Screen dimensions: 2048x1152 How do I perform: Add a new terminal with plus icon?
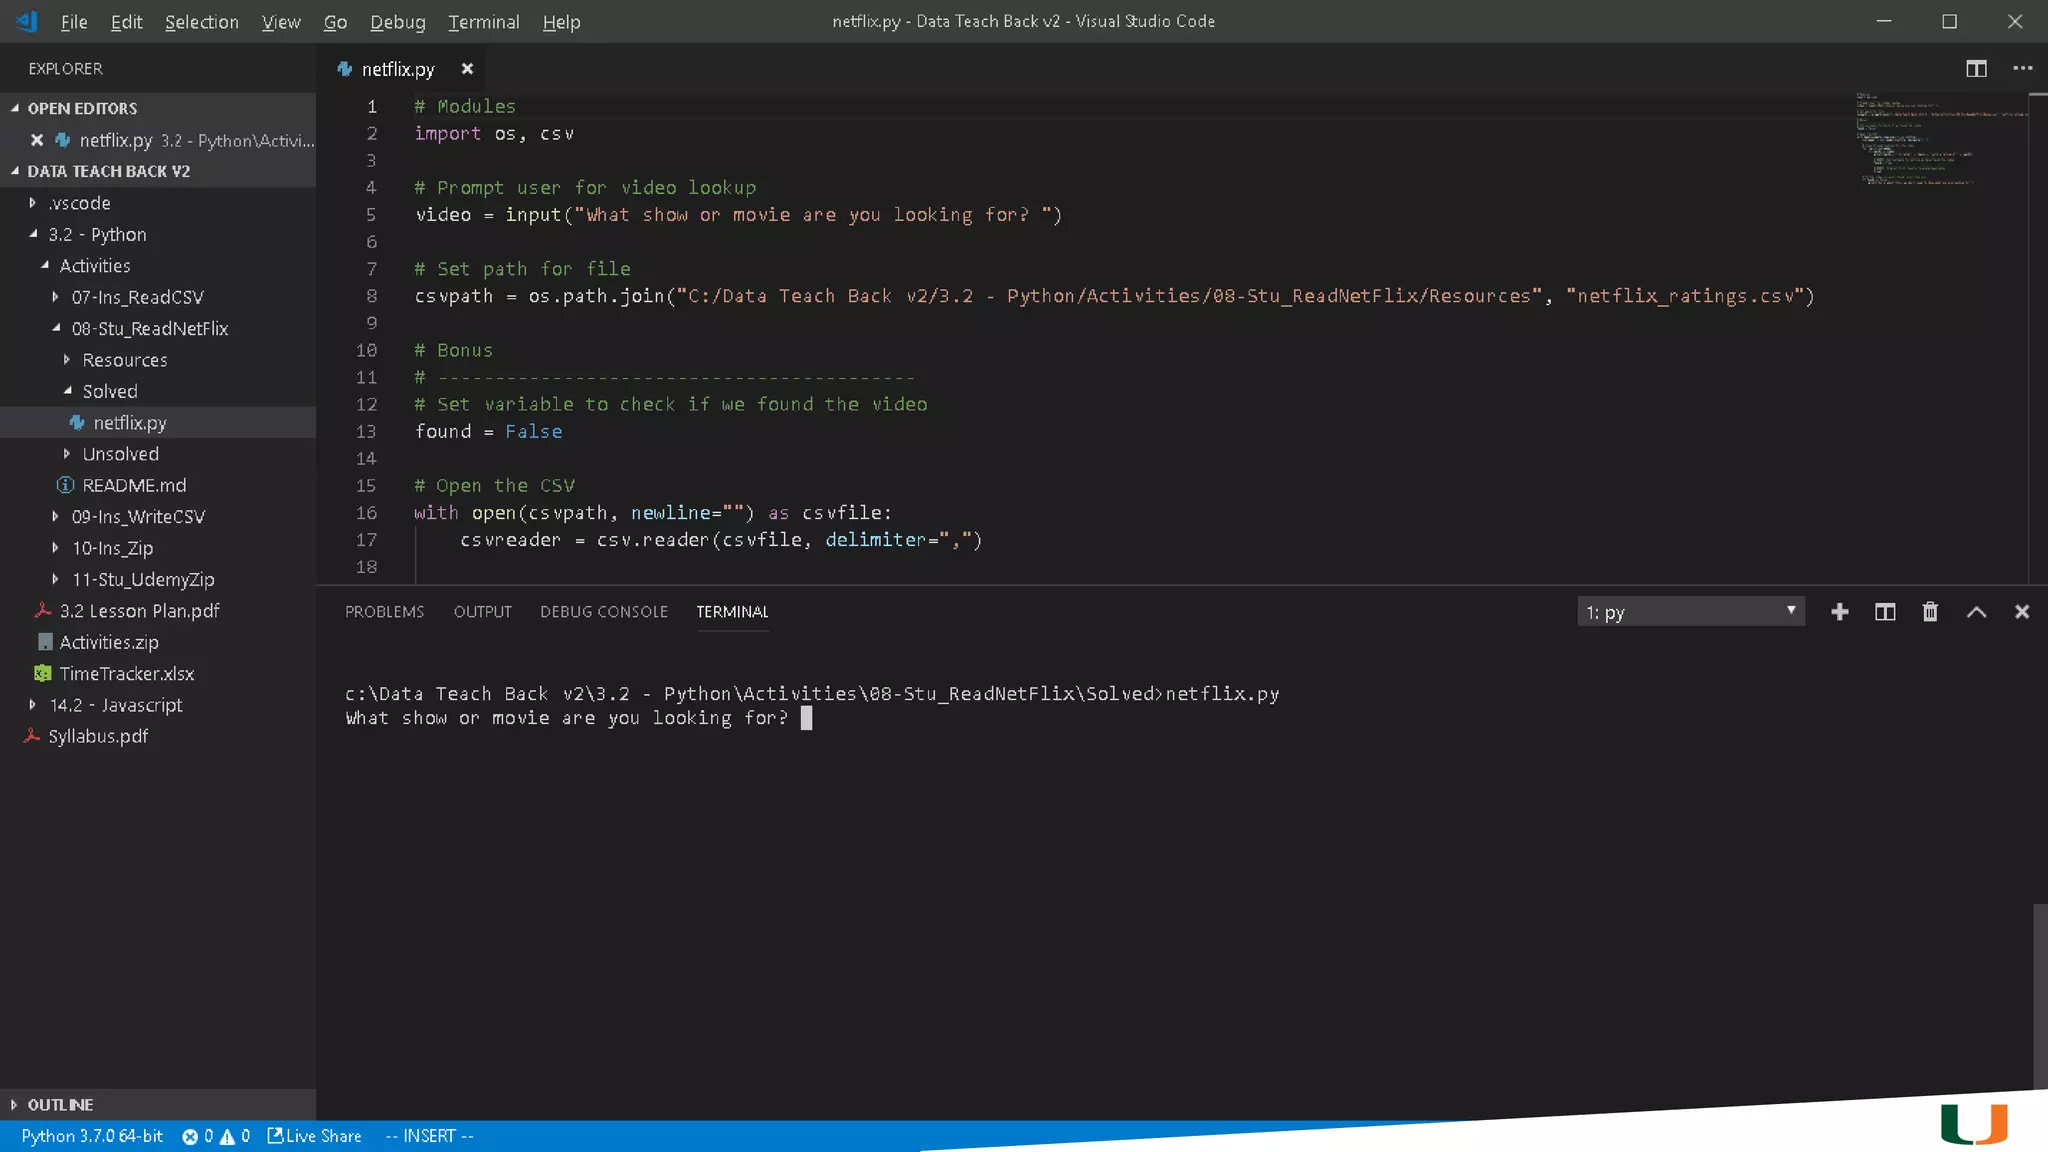(x=1839, y=612)
